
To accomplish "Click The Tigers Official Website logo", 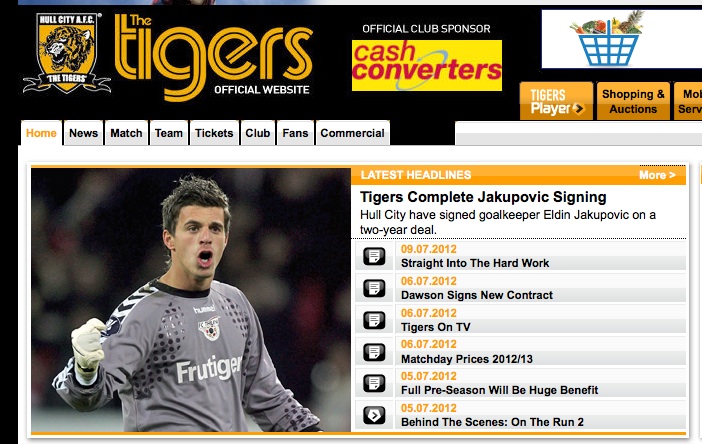I will click(214, 56).
